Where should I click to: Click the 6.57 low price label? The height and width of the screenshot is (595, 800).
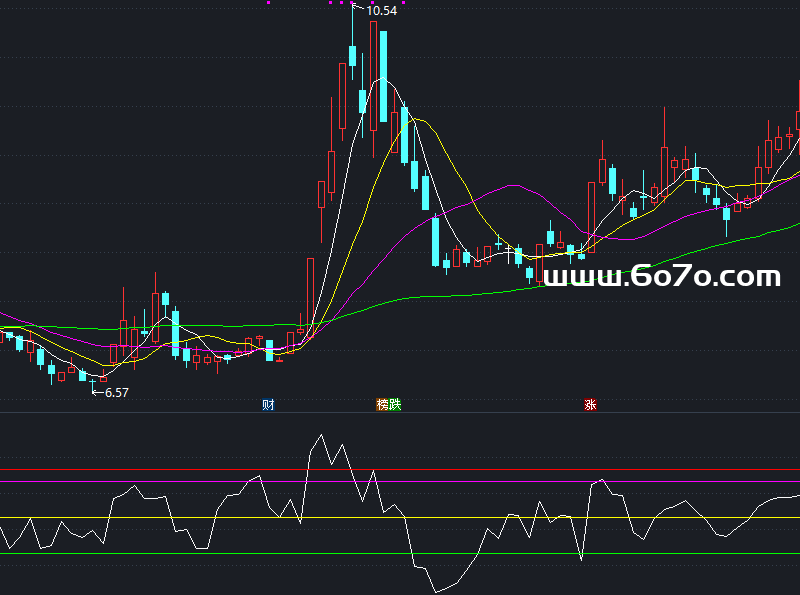[116, 393]
